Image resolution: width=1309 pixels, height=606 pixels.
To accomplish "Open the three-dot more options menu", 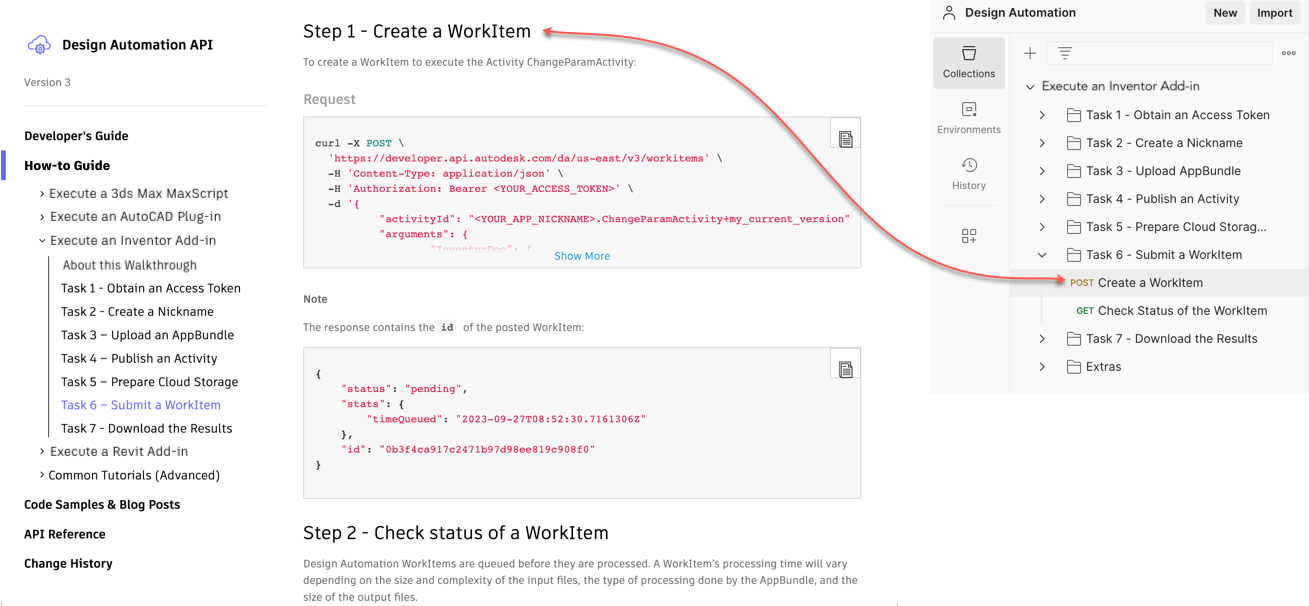I will click(1288, 53).
